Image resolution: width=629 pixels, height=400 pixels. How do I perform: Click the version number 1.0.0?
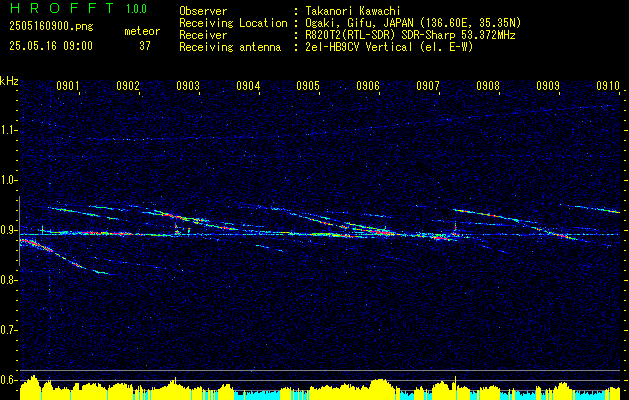pos(136,9)
